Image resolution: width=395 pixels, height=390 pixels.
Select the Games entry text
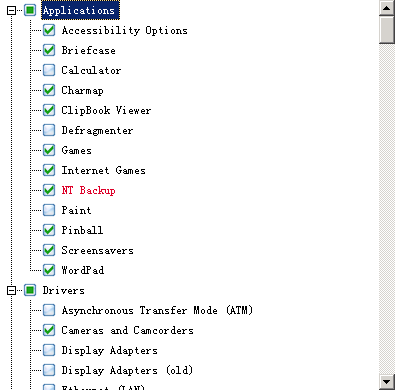(76, 150)
